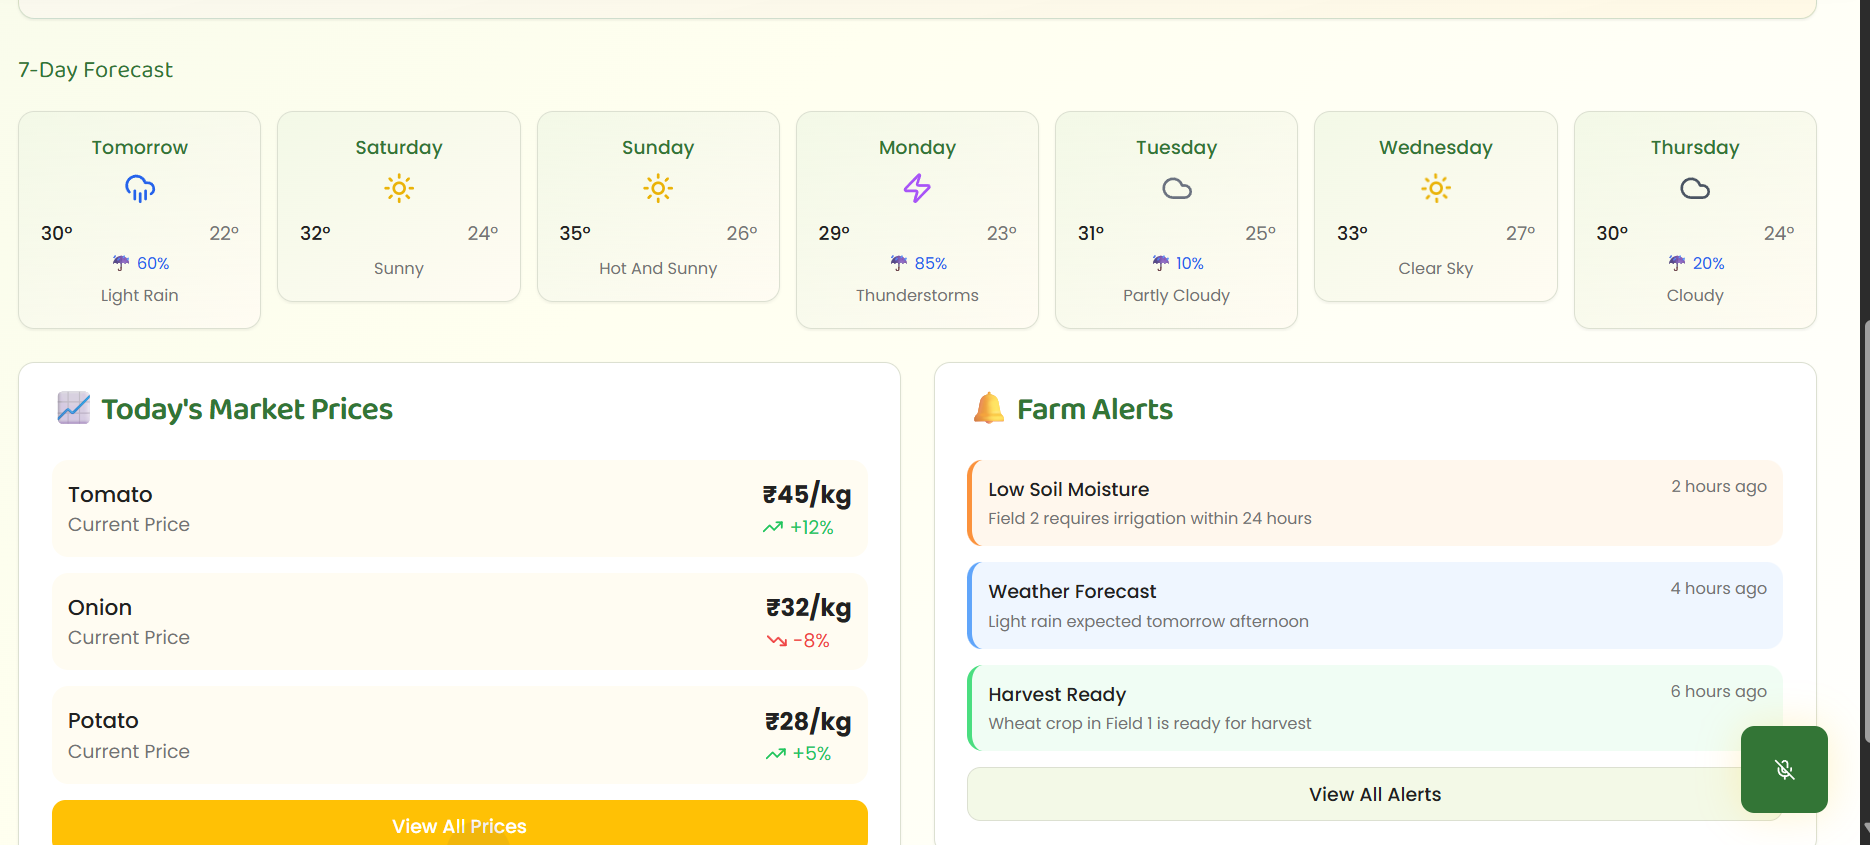Viewport: 1870px width, 845px height.
Task: Click the upward trend arrow for Tomato
Action: pos(773,527)
